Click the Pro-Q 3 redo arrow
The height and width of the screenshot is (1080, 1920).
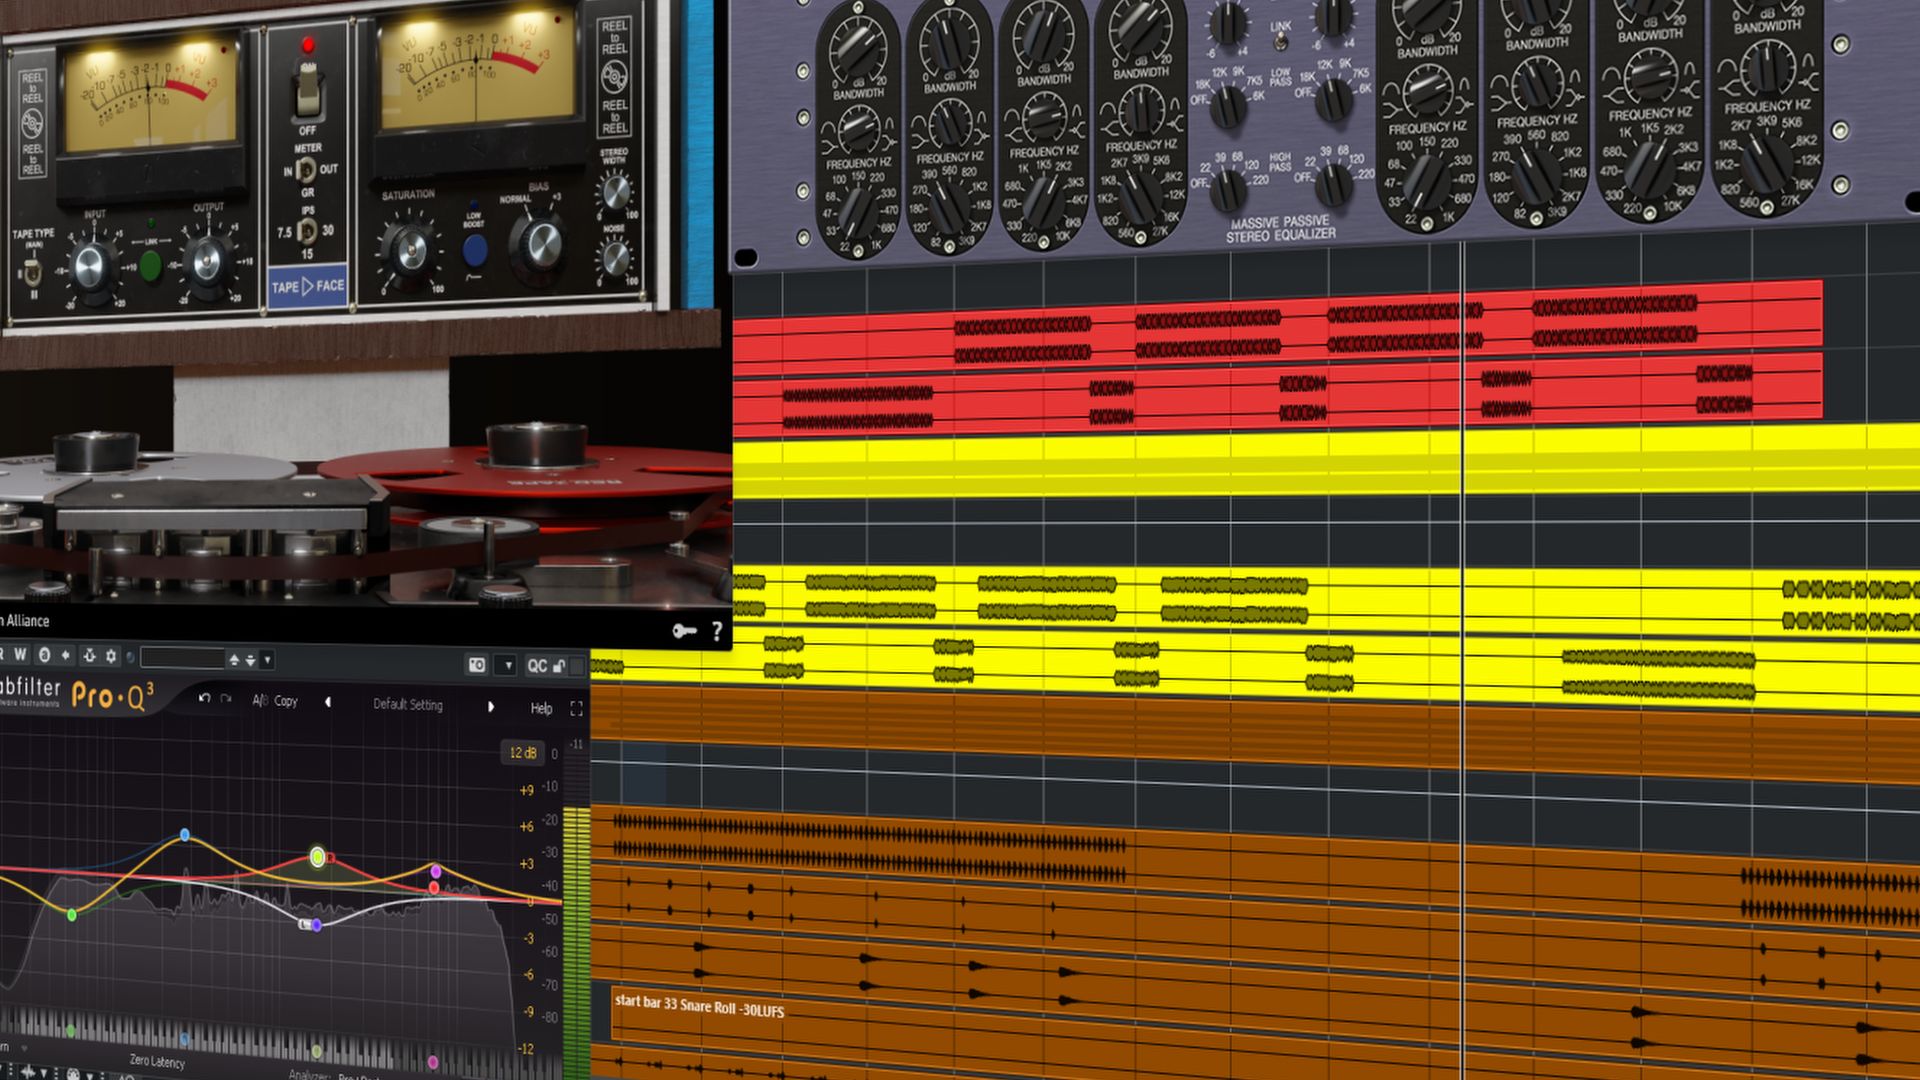point(226,699)
